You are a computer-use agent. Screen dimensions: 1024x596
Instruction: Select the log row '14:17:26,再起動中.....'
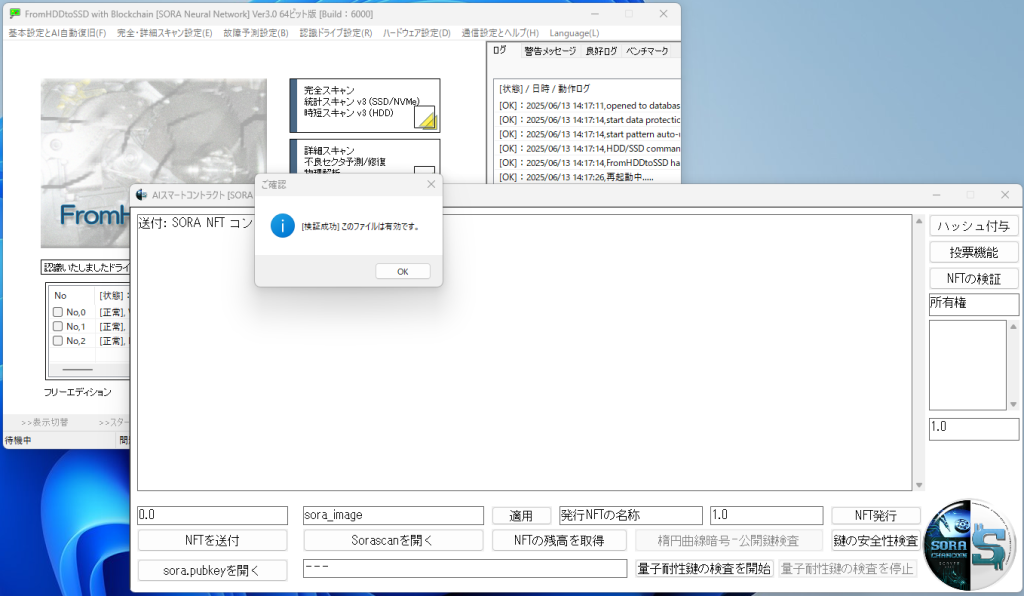pos(576,178)
